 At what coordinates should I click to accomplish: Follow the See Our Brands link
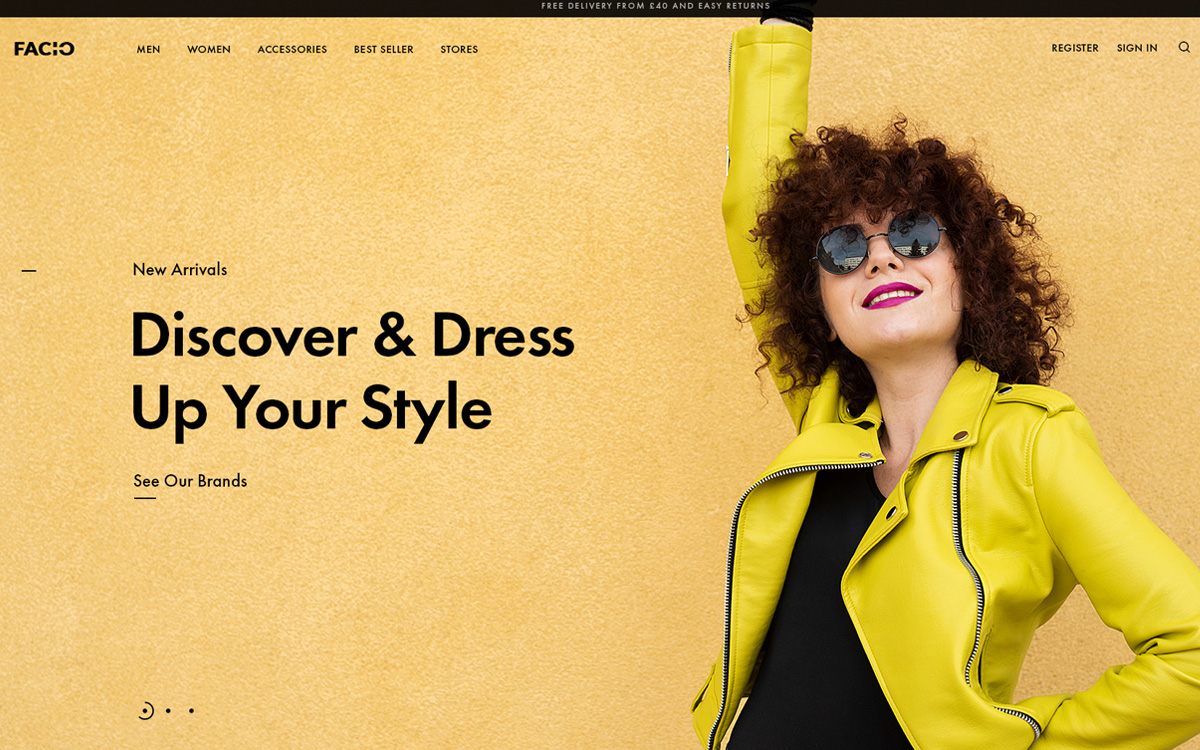[190, 481]
